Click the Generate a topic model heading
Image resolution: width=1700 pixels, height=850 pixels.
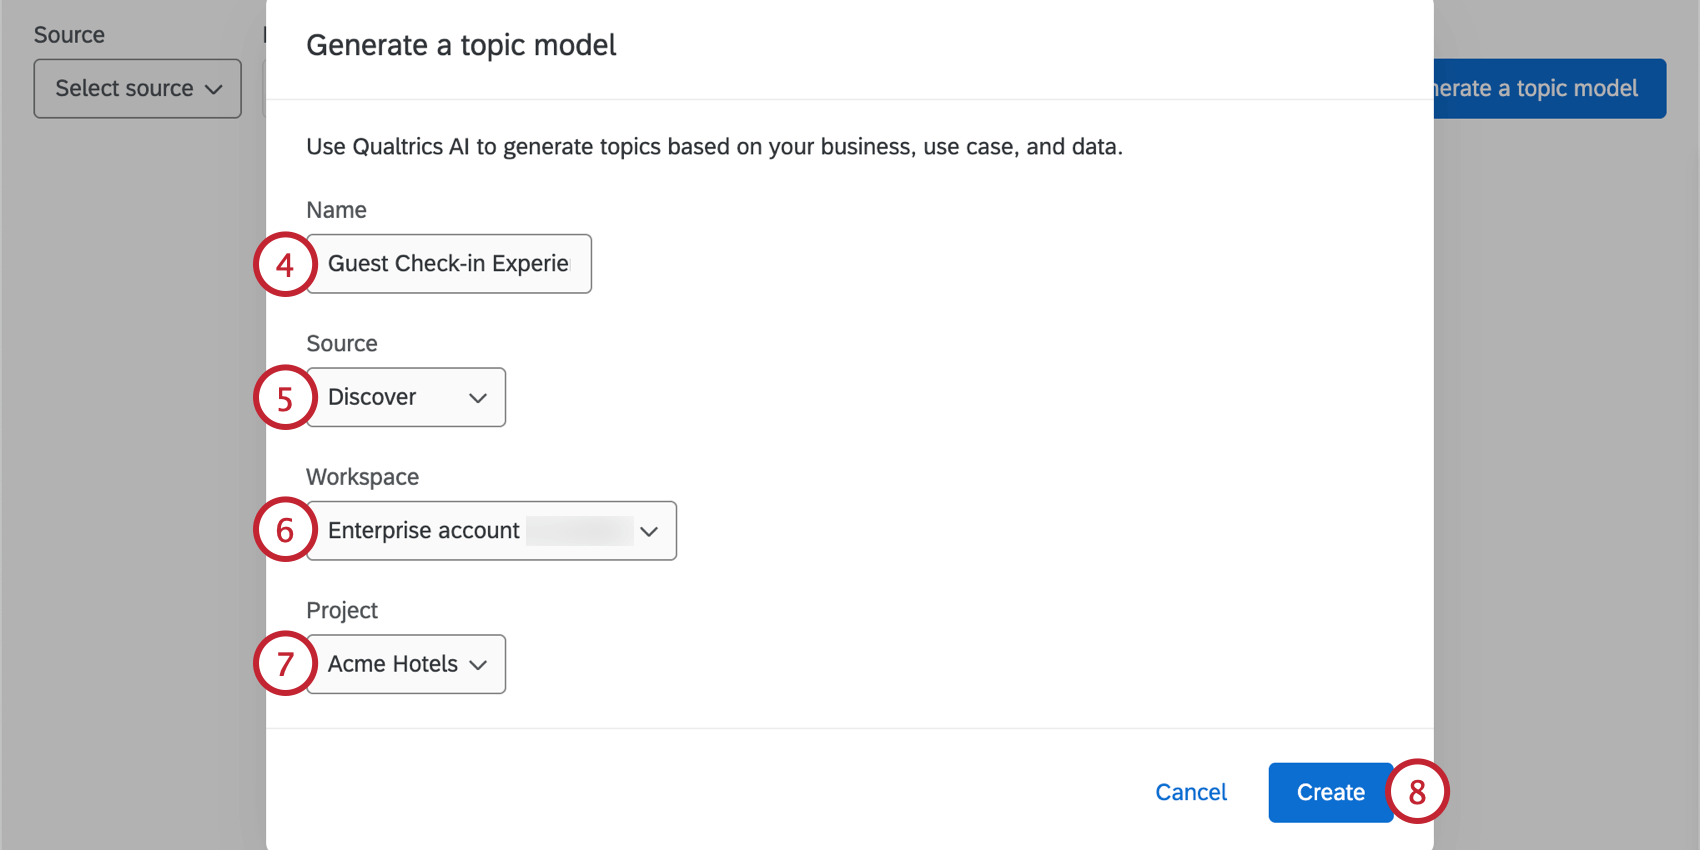tap(461, 45)
